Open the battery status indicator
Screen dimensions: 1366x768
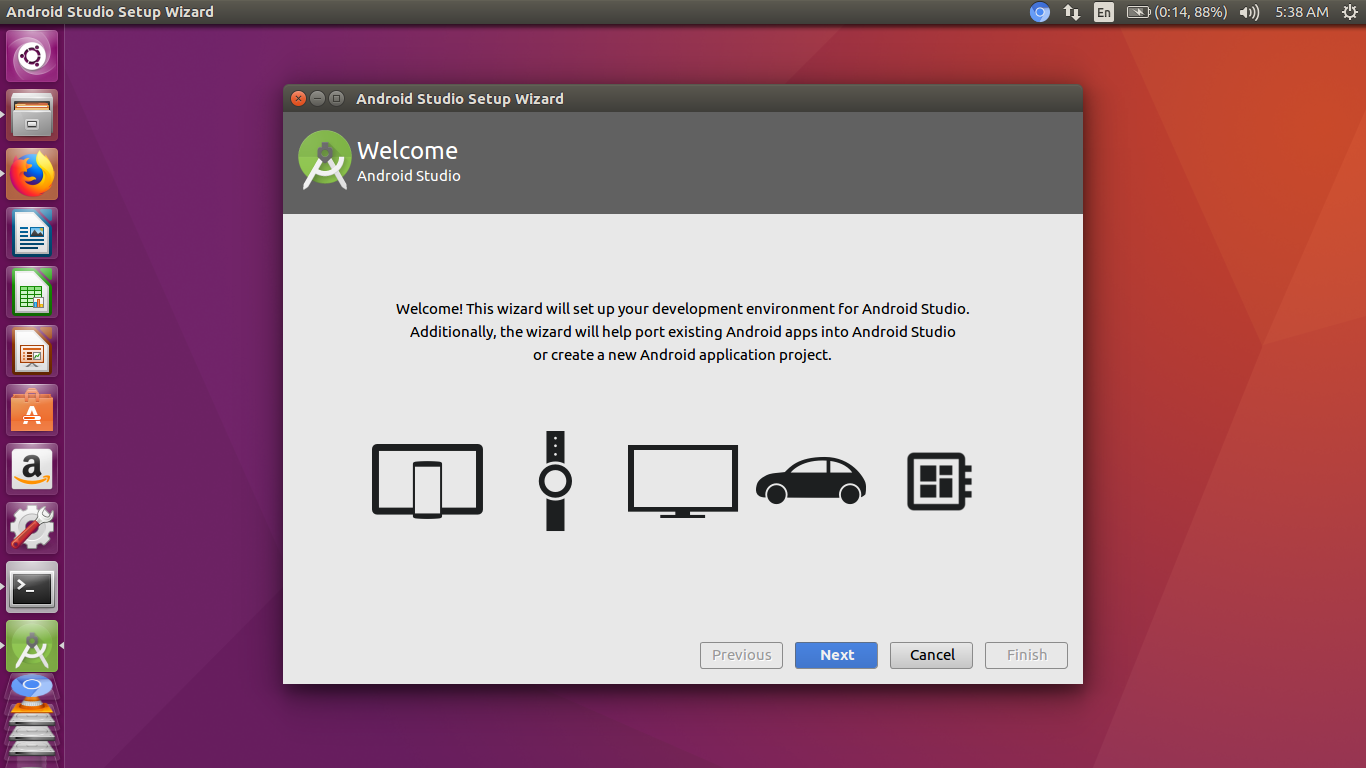coord(1176,12)
